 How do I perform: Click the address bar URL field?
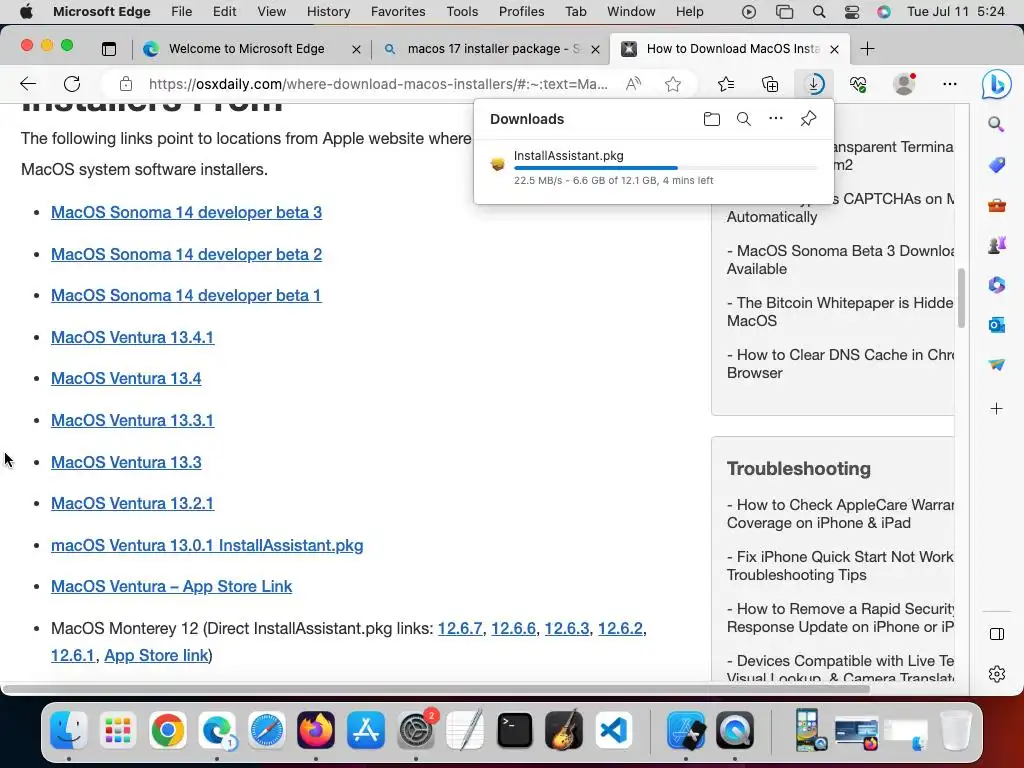click(x=378, y=84)
